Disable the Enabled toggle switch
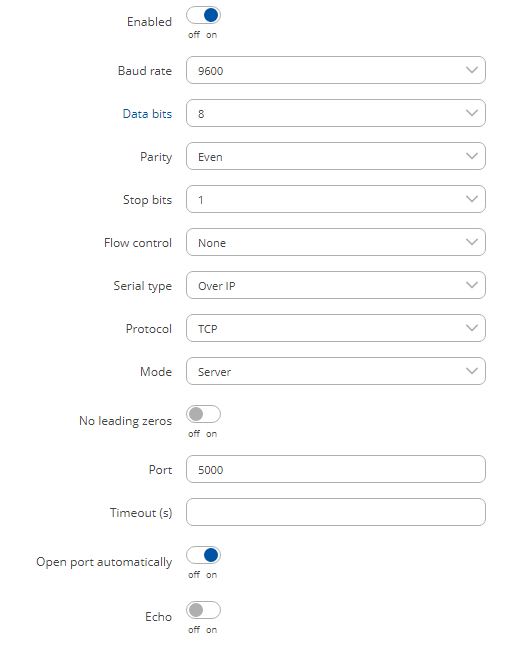This screenshot has height=646, width=515. pyautogui.click(x=204, y=15)
